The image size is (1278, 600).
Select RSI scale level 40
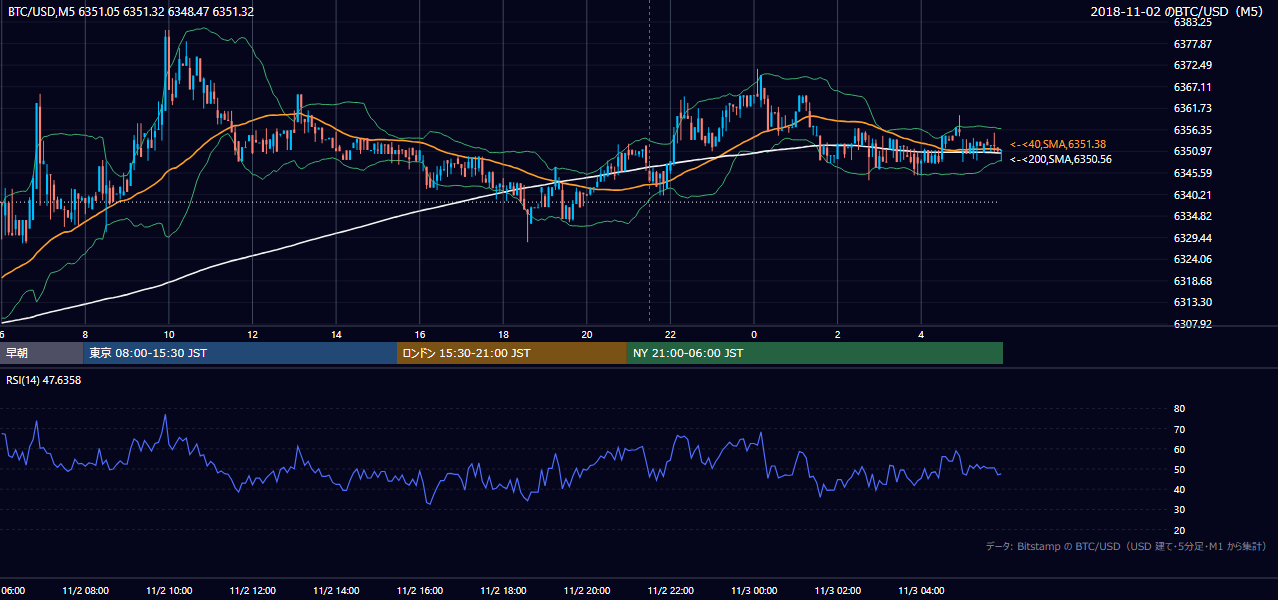pos(1180,489)
